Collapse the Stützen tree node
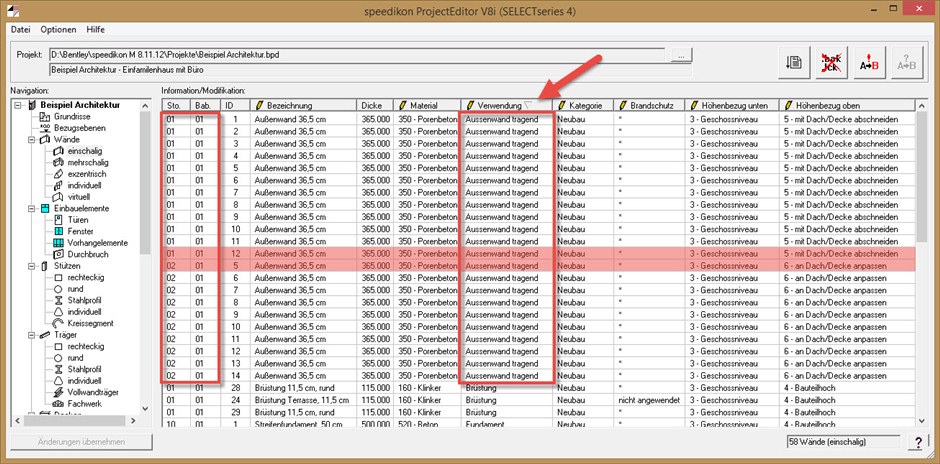The image size is (940, 464). [x=31, y=266]
